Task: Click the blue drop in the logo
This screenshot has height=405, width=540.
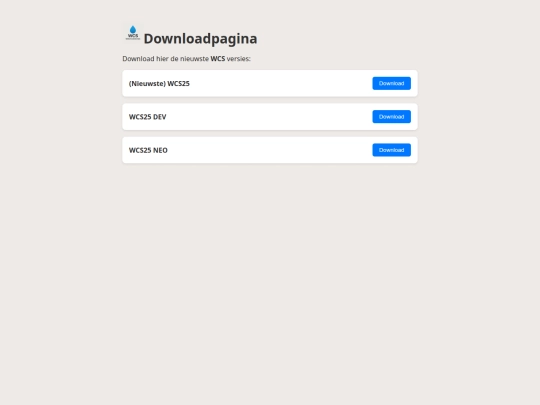Action: click(133, 30)
